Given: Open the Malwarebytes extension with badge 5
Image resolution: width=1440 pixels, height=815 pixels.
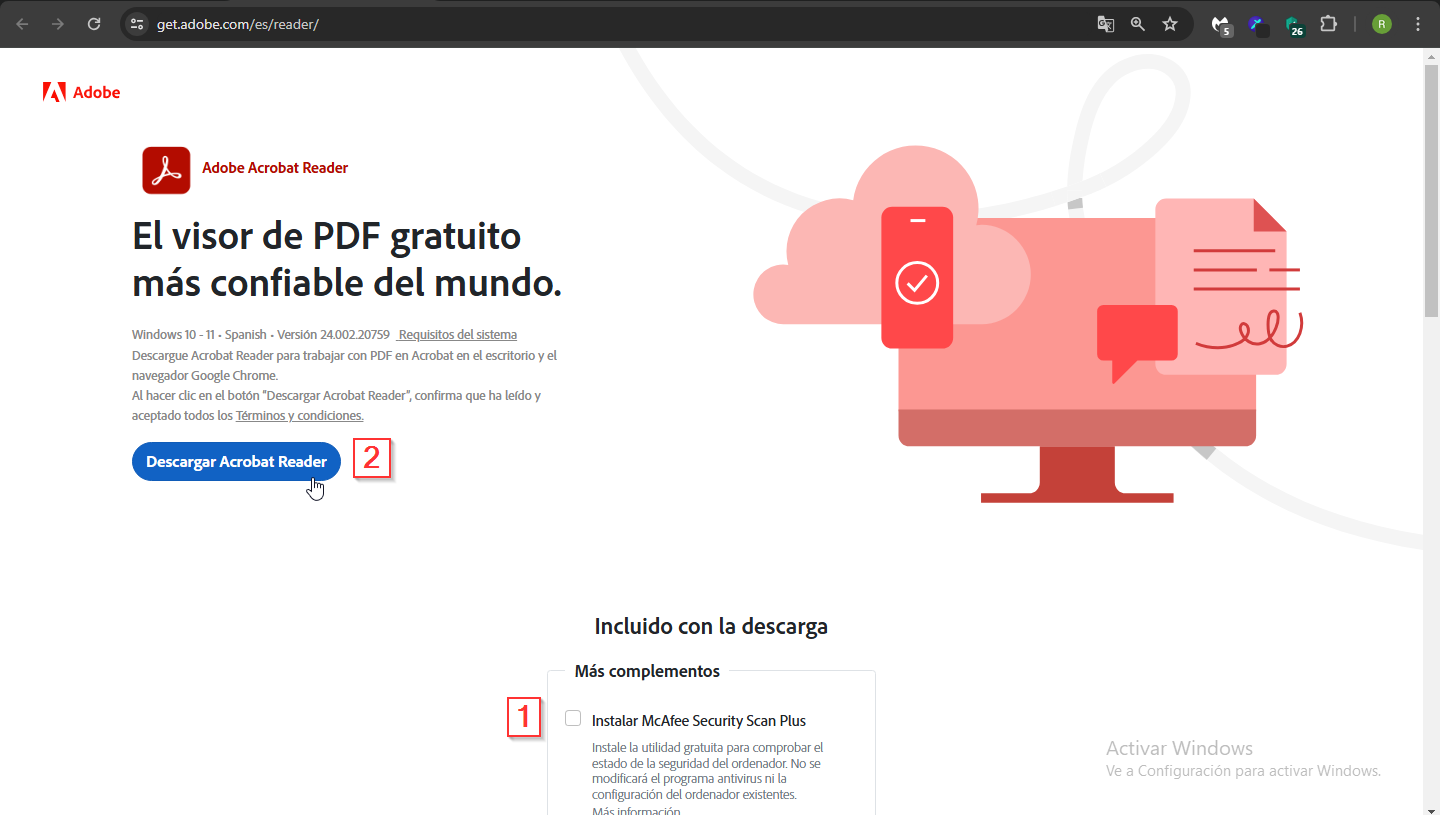Looking at the screenshot, I should [1220, 25].
